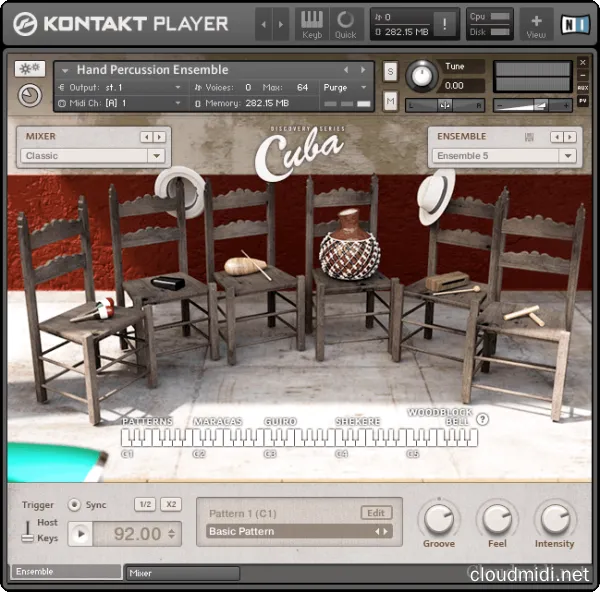Screen dimensions: 600x592
Task: Open instrument options gear icon
Action: [x=30, y=69]
